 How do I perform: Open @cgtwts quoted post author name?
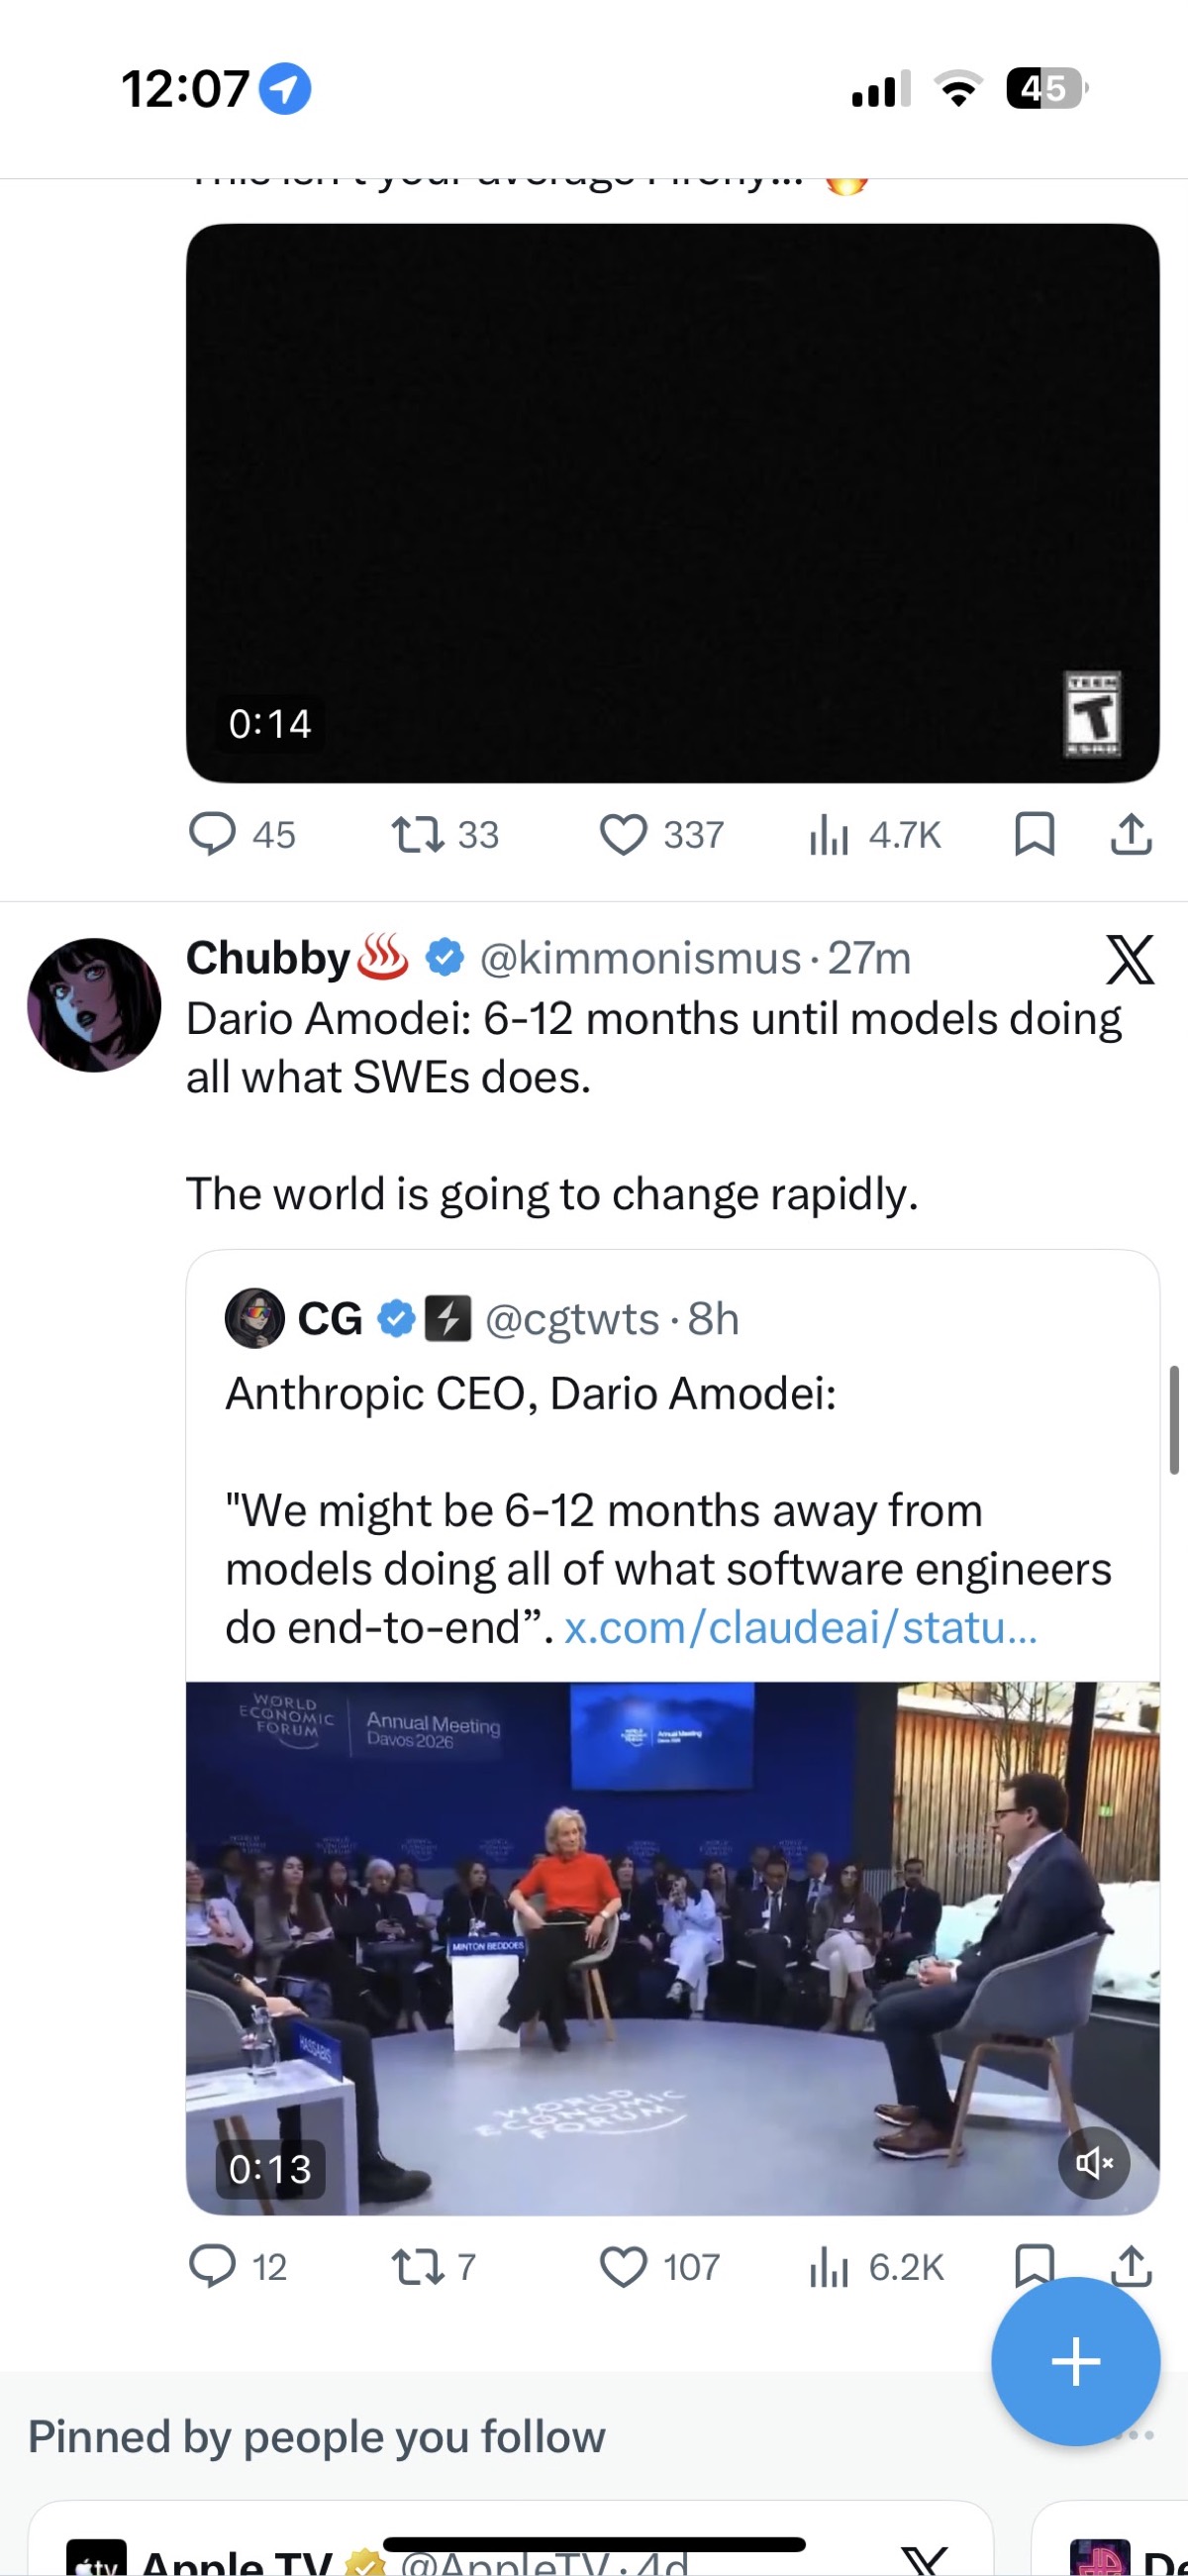pyautogui.click(x=330, y=1319)
